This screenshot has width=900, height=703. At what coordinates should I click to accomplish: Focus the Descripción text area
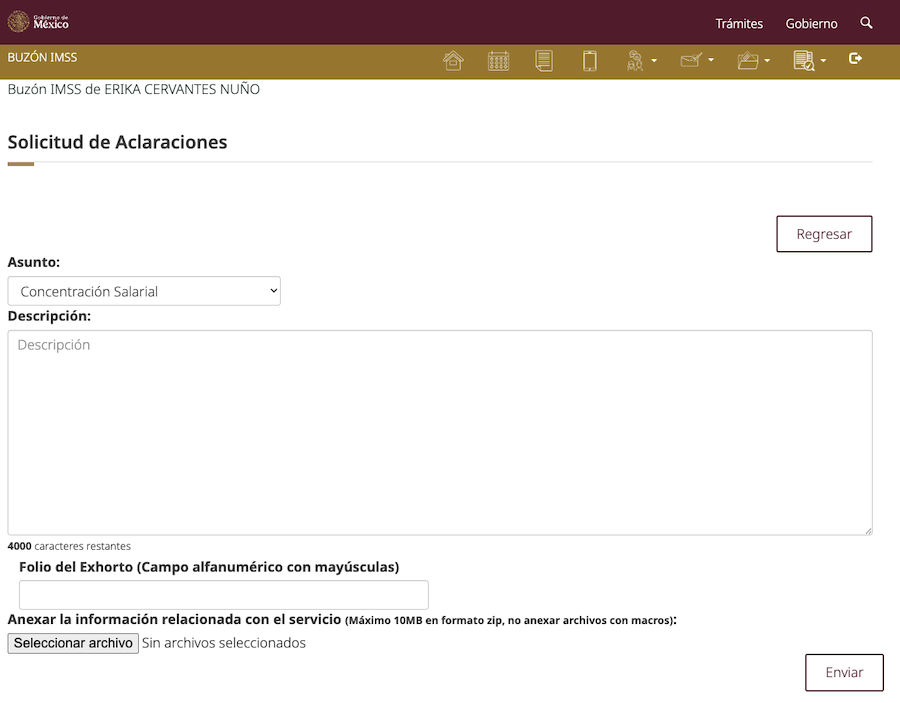[x=440, y=433]
